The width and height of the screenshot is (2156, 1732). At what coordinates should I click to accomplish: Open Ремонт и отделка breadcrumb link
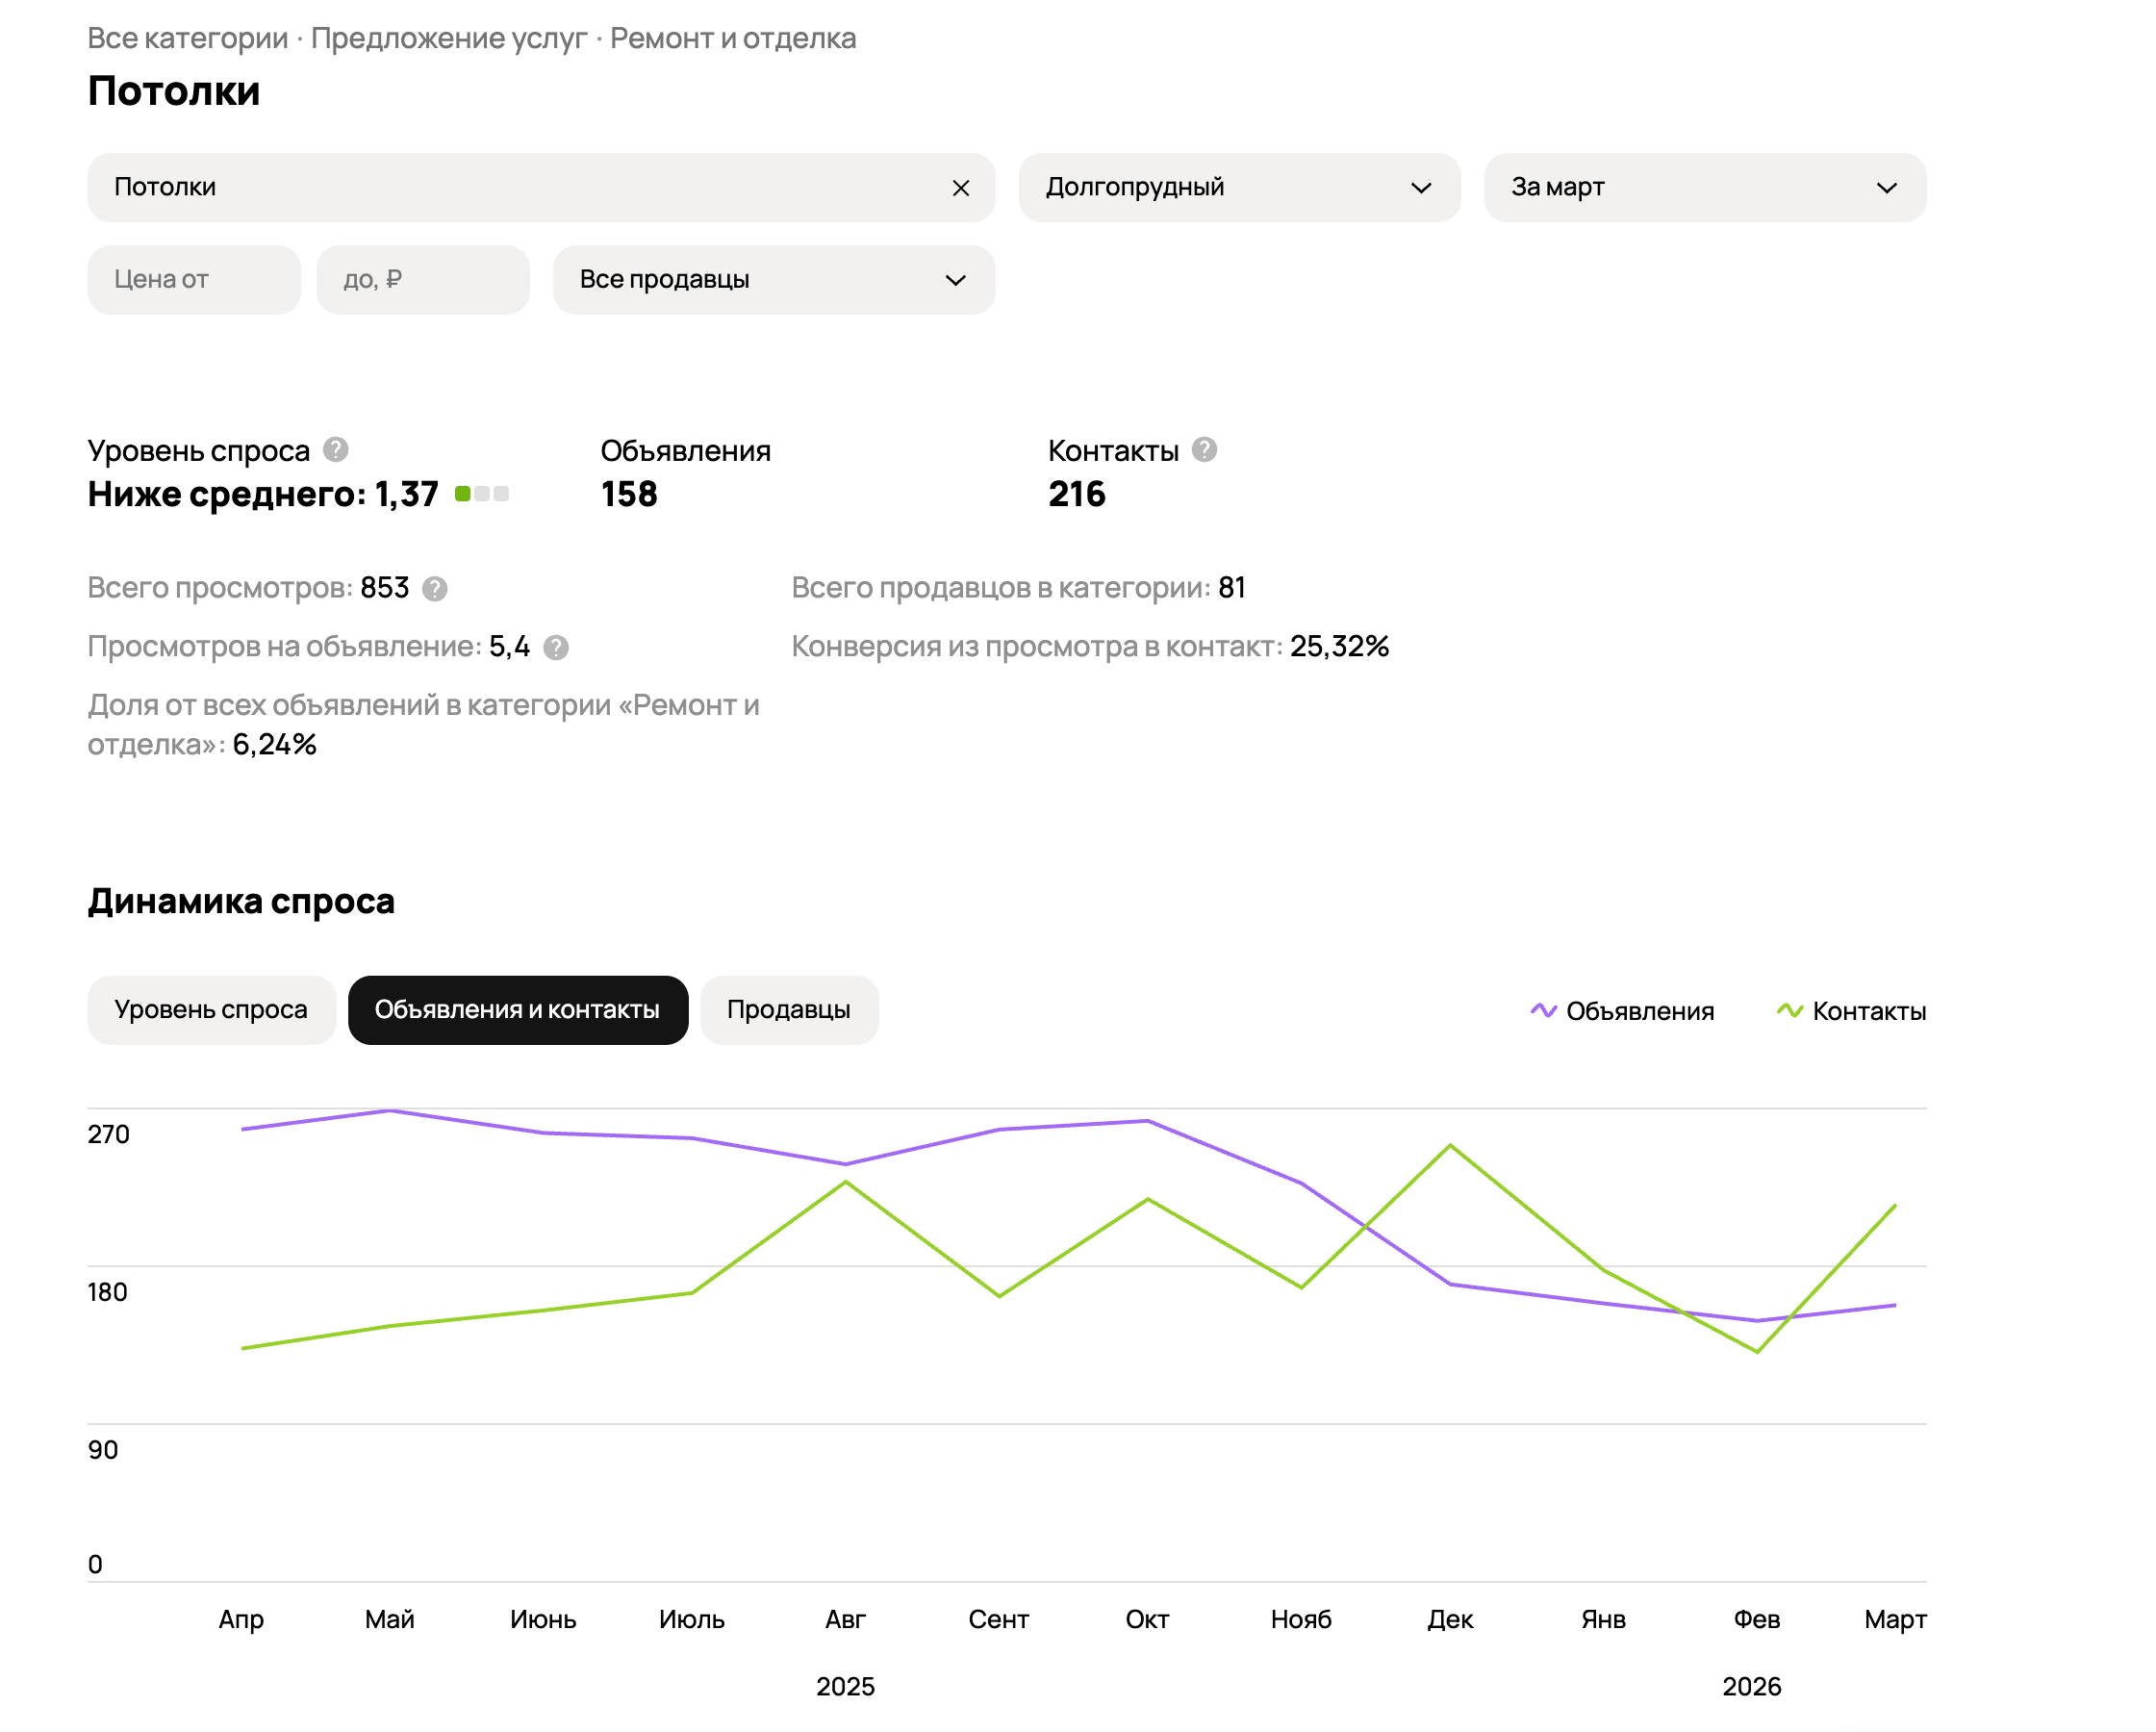[x=732, y=38]
